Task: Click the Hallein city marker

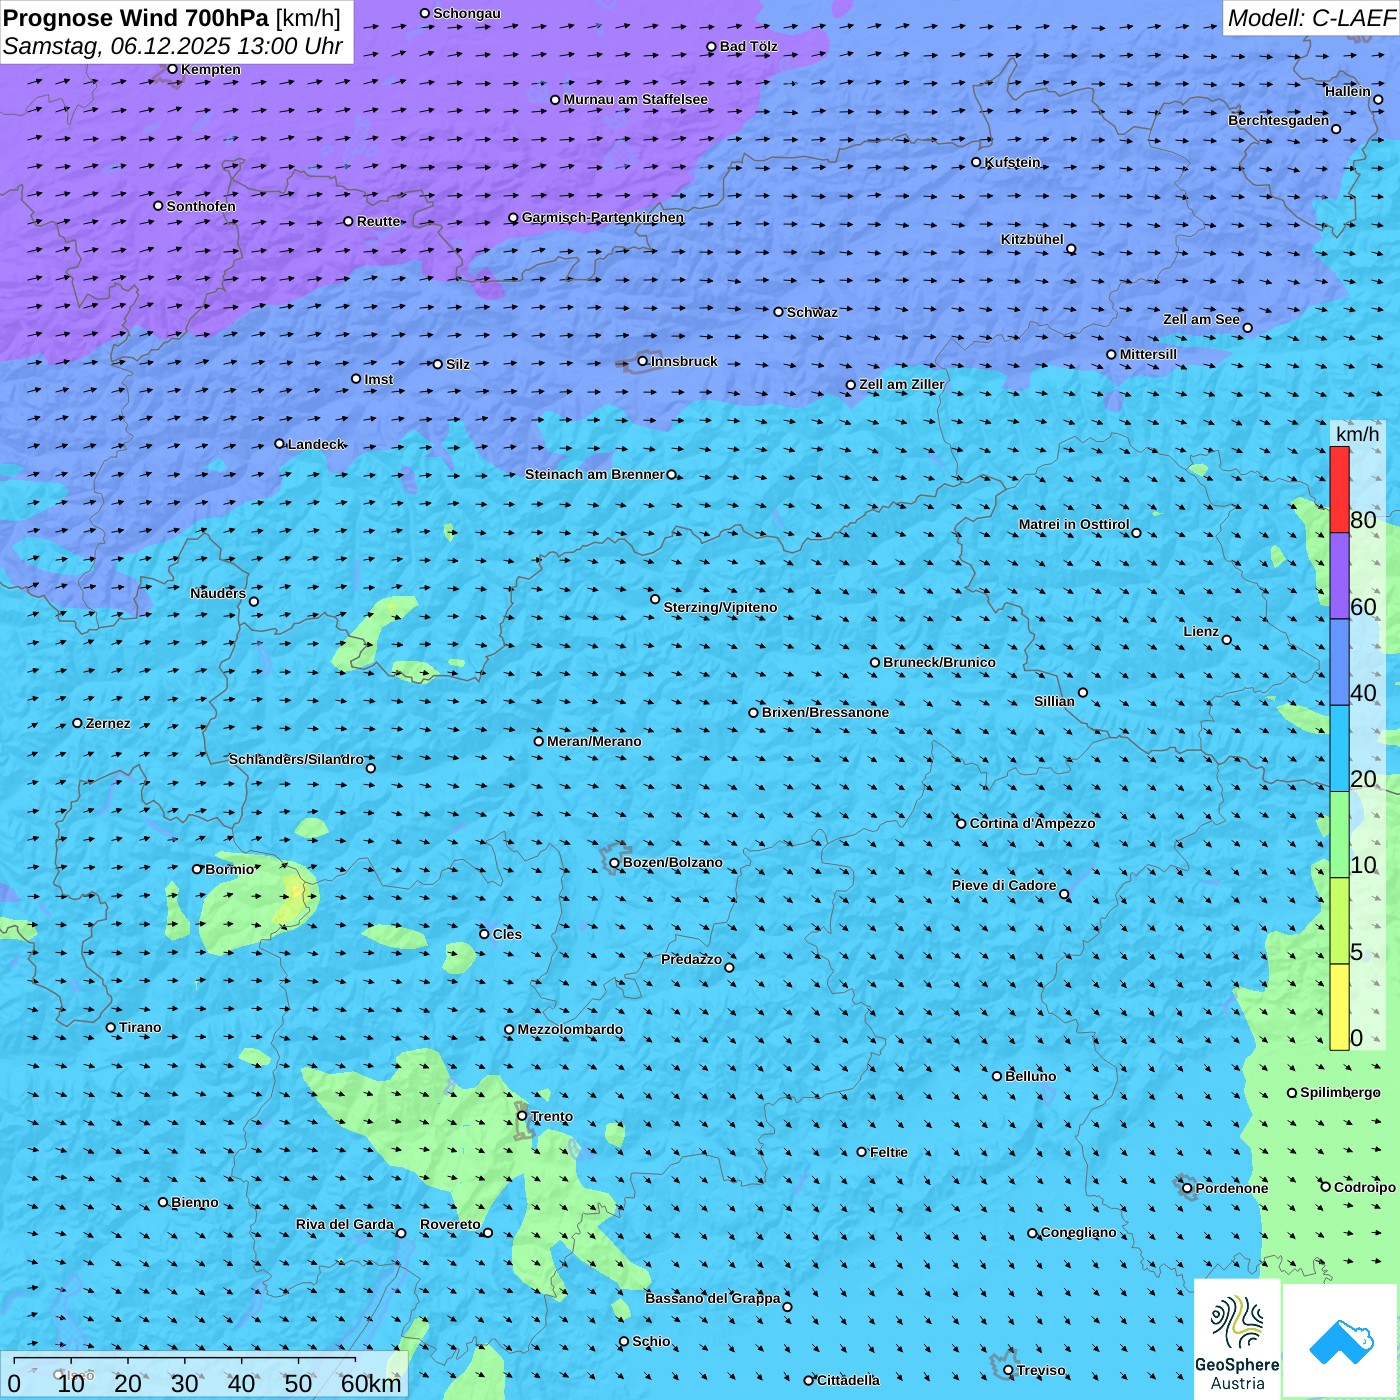Action: tap(1378, 99)
